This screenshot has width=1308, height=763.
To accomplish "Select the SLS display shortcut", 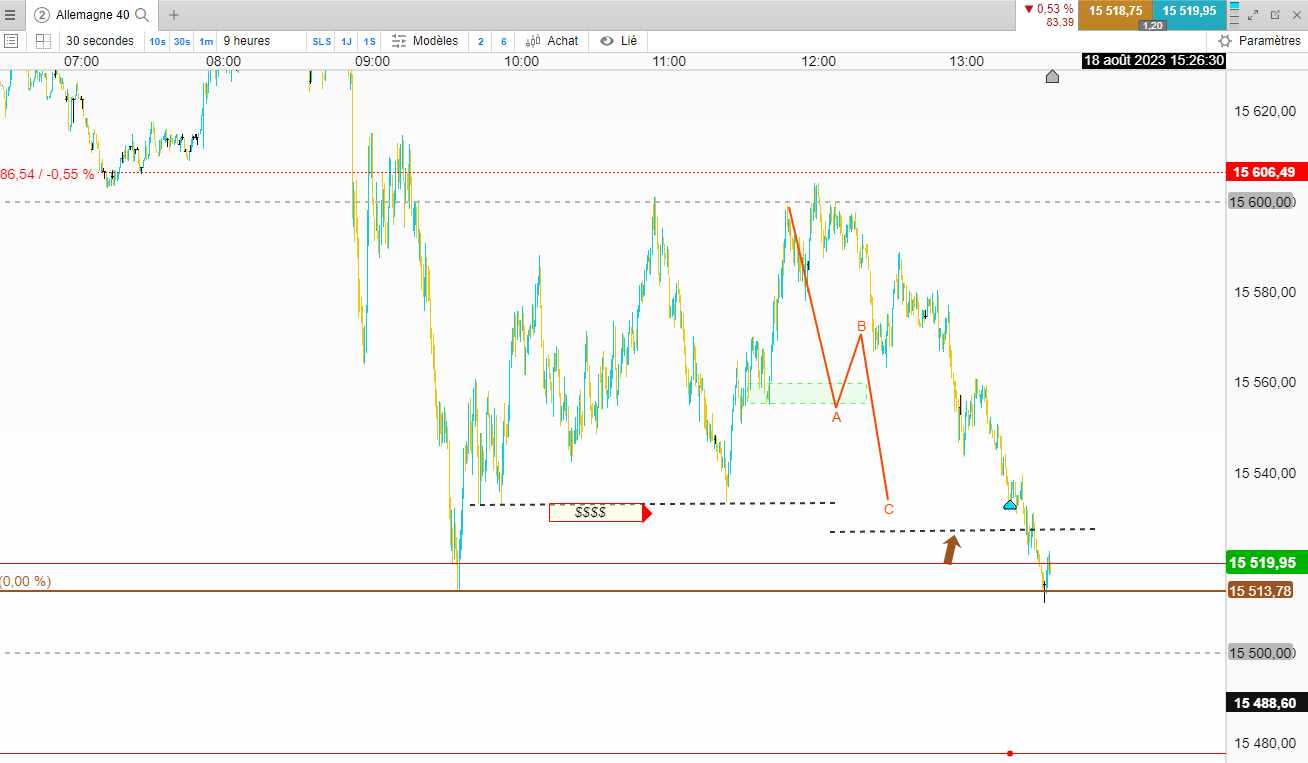I will click(x=322, y=41).
